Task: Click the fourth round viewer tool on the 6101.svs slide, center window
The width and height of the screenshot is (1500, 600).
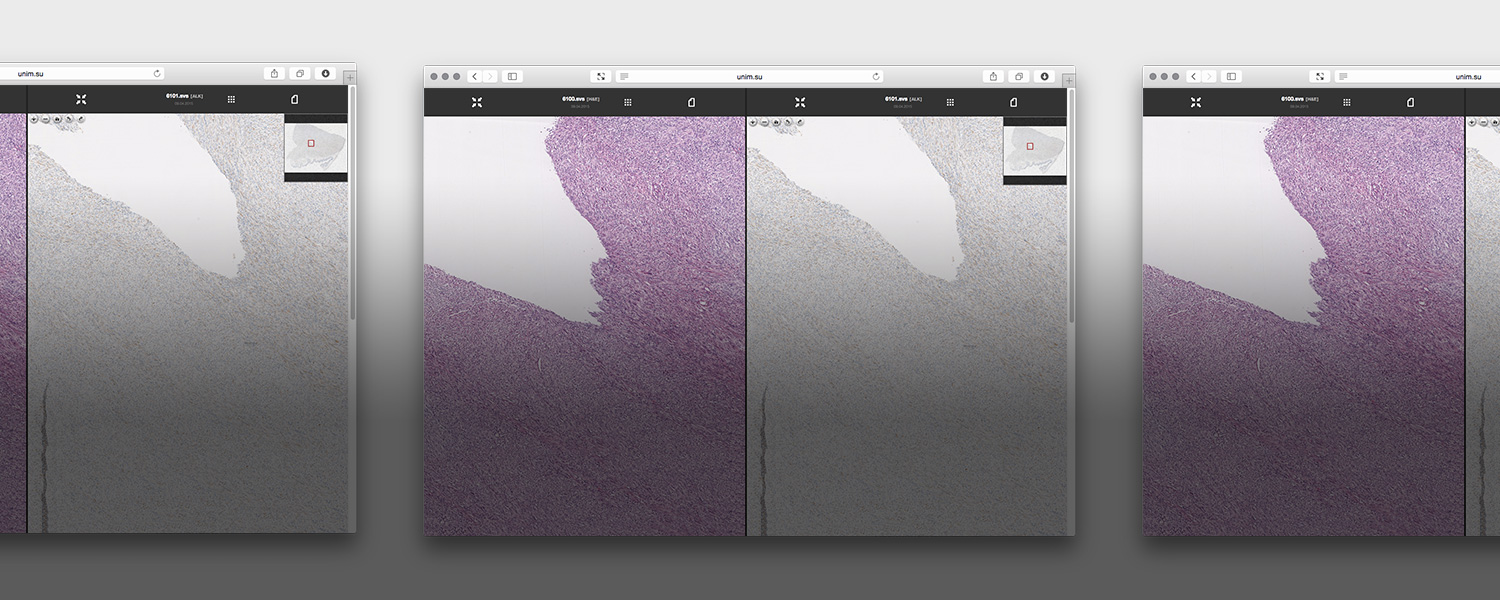Action: 789,122
